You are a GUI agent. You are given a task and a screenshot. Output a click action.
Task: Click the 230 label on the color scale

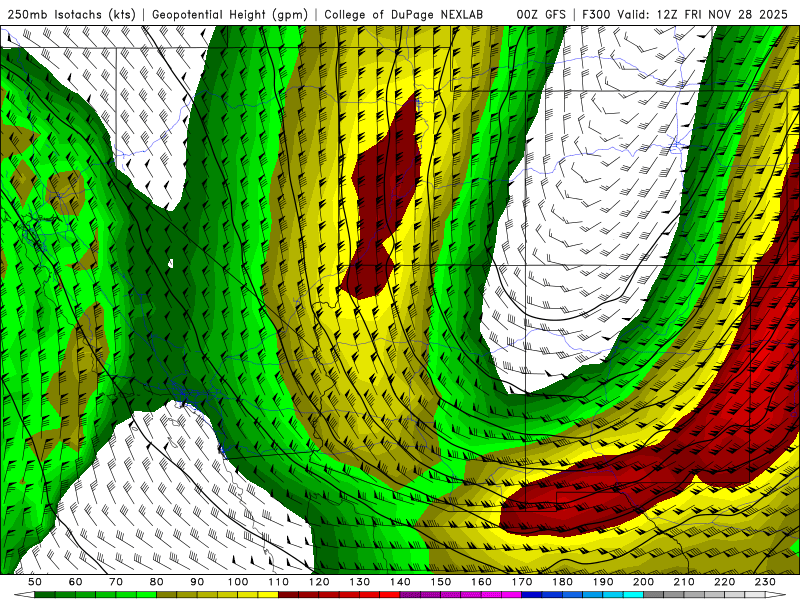pos(765,582)
